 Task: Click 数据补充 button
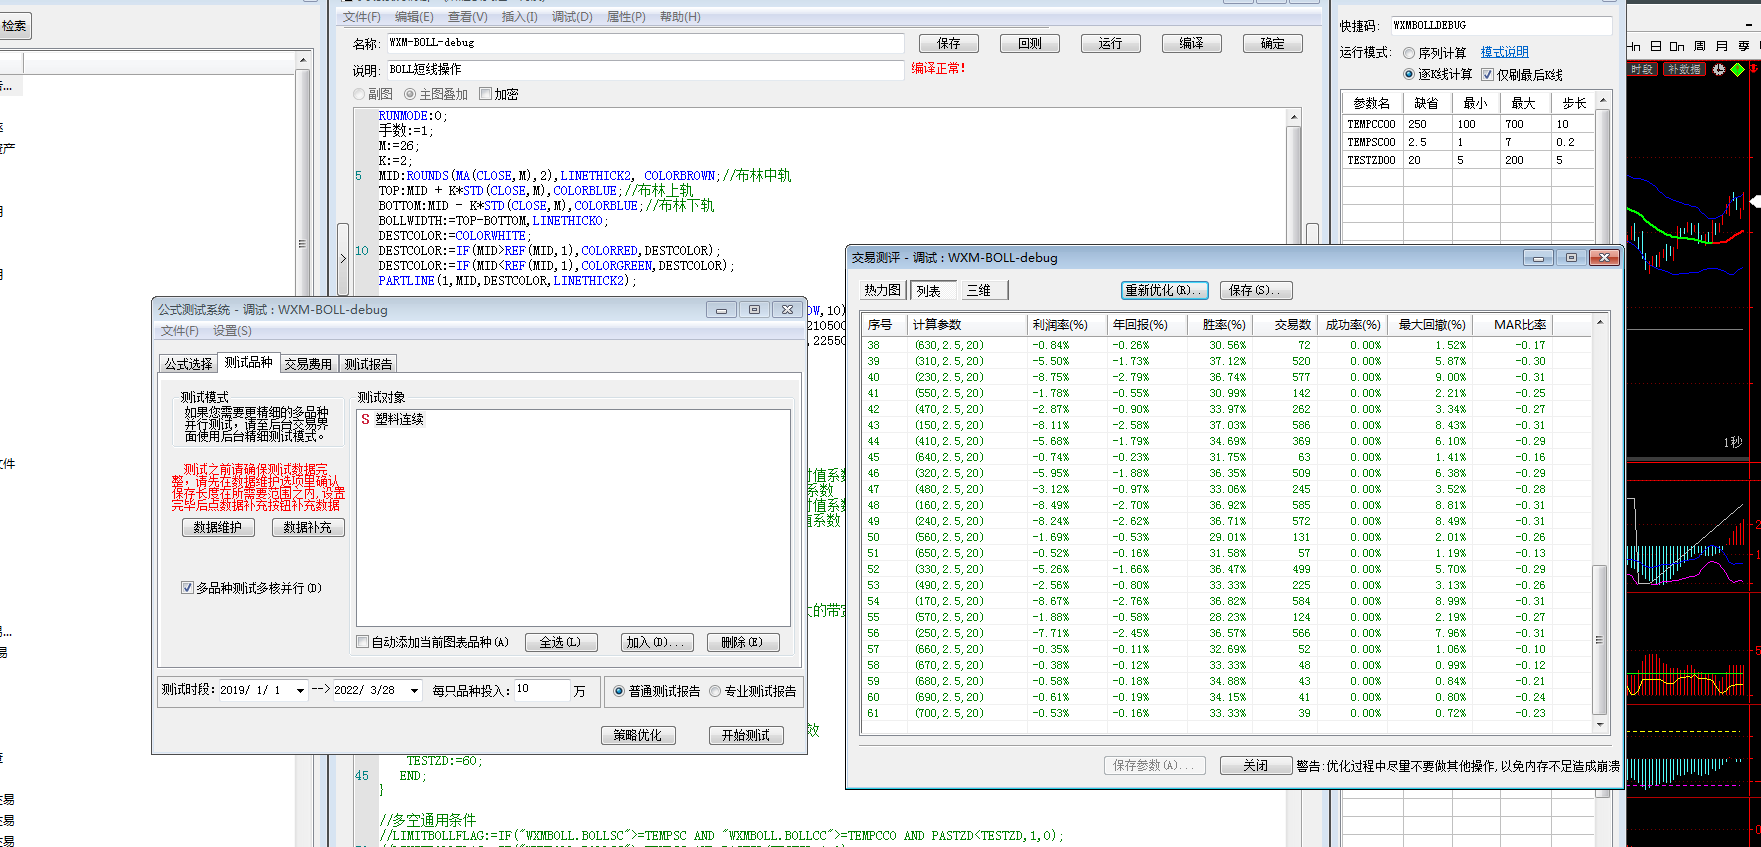coord(308,527)
